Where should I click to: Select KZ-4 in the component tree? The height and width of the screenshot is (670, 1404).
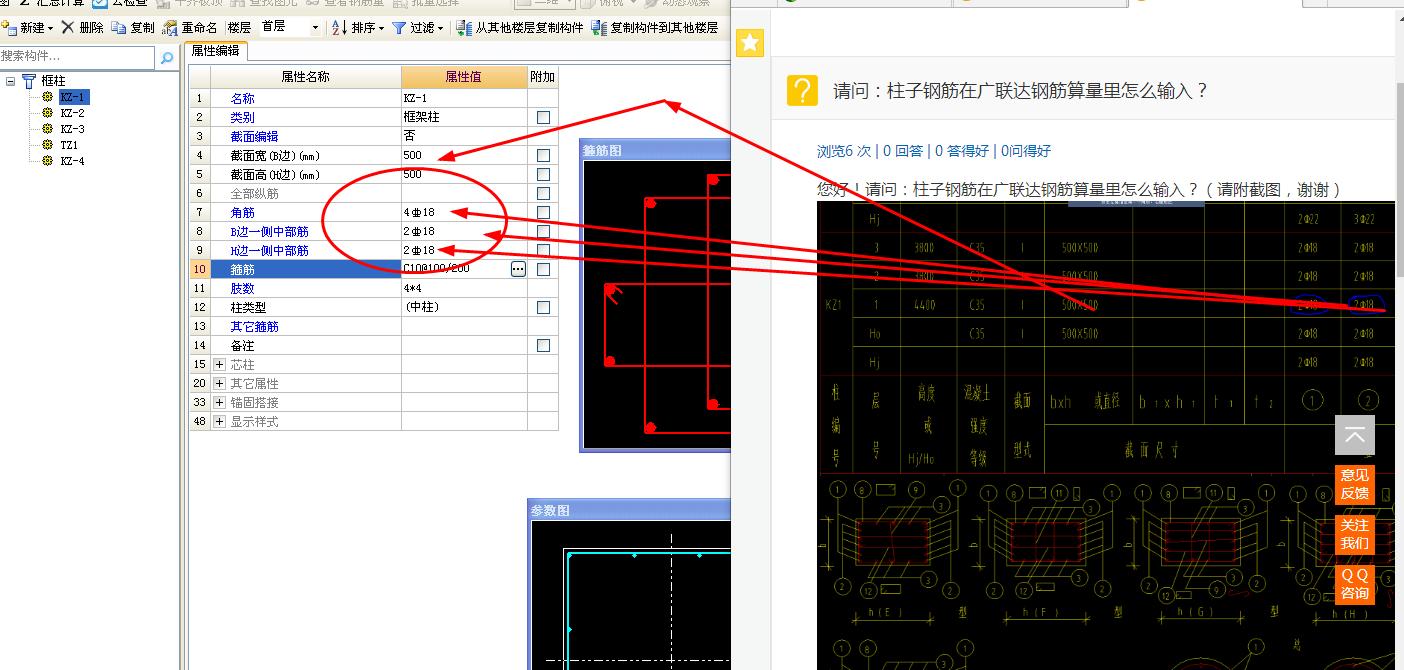tap(72, 161)
